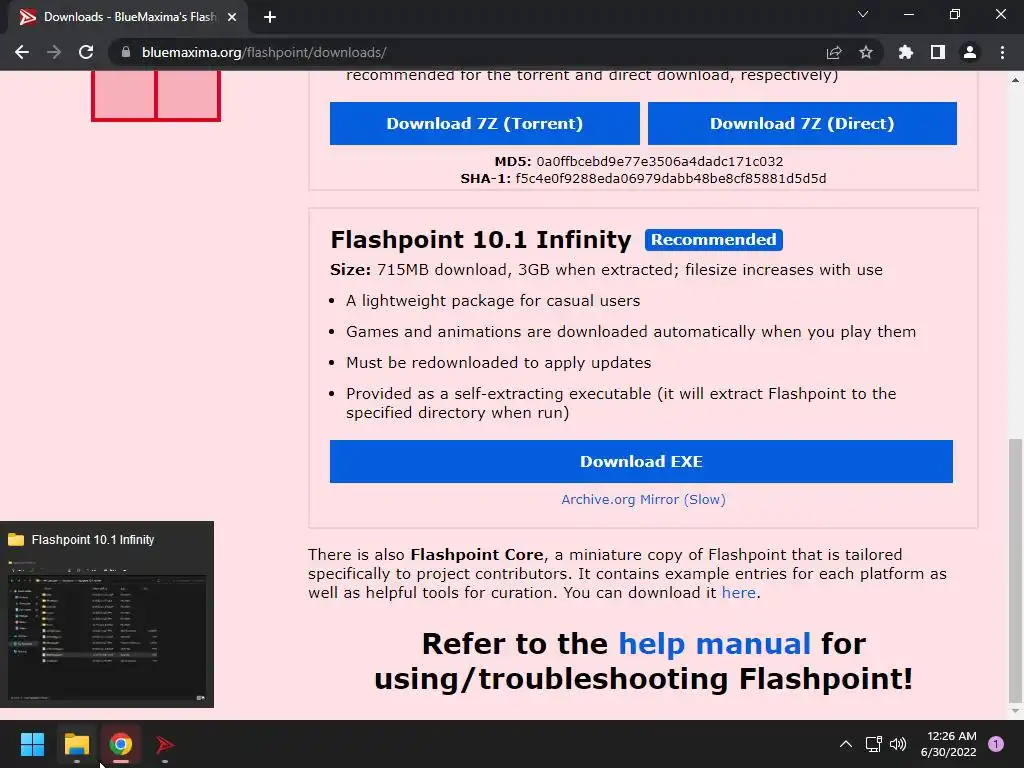
Task: View site info via the lock icon
Action: (126, 52)
